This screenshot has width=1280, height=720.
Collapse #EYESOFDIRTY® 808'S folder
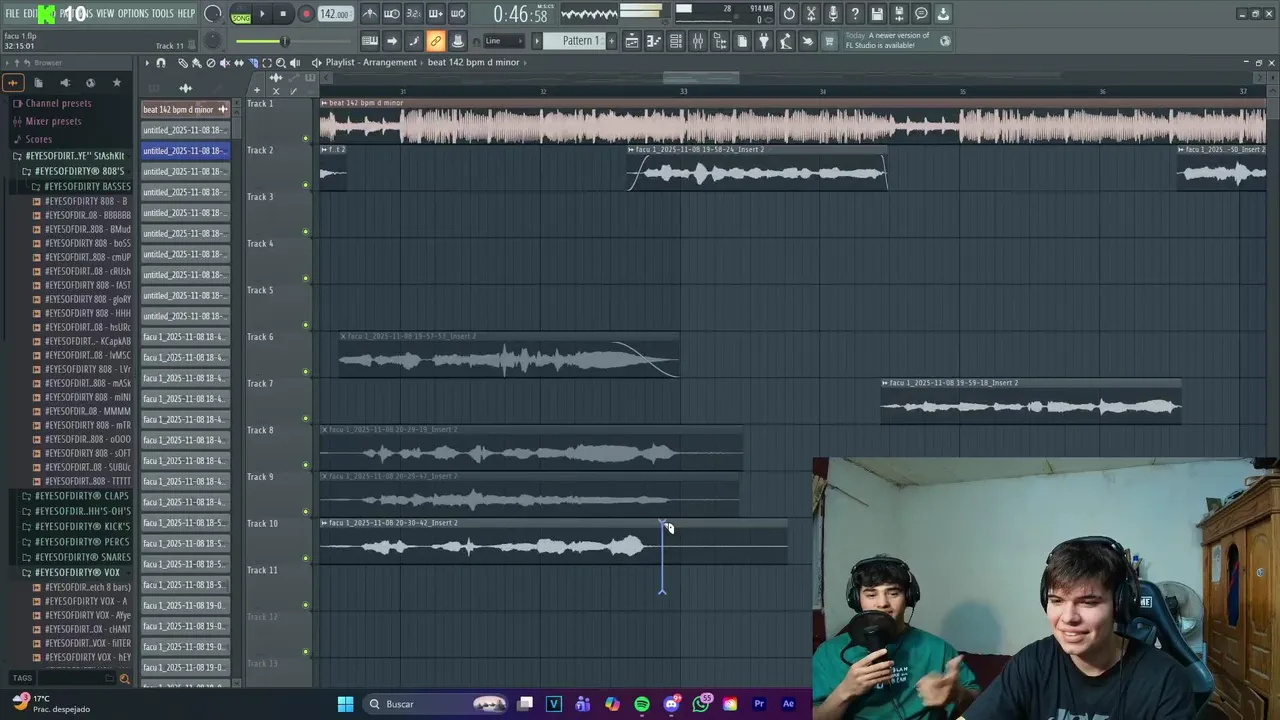[79, 171]
